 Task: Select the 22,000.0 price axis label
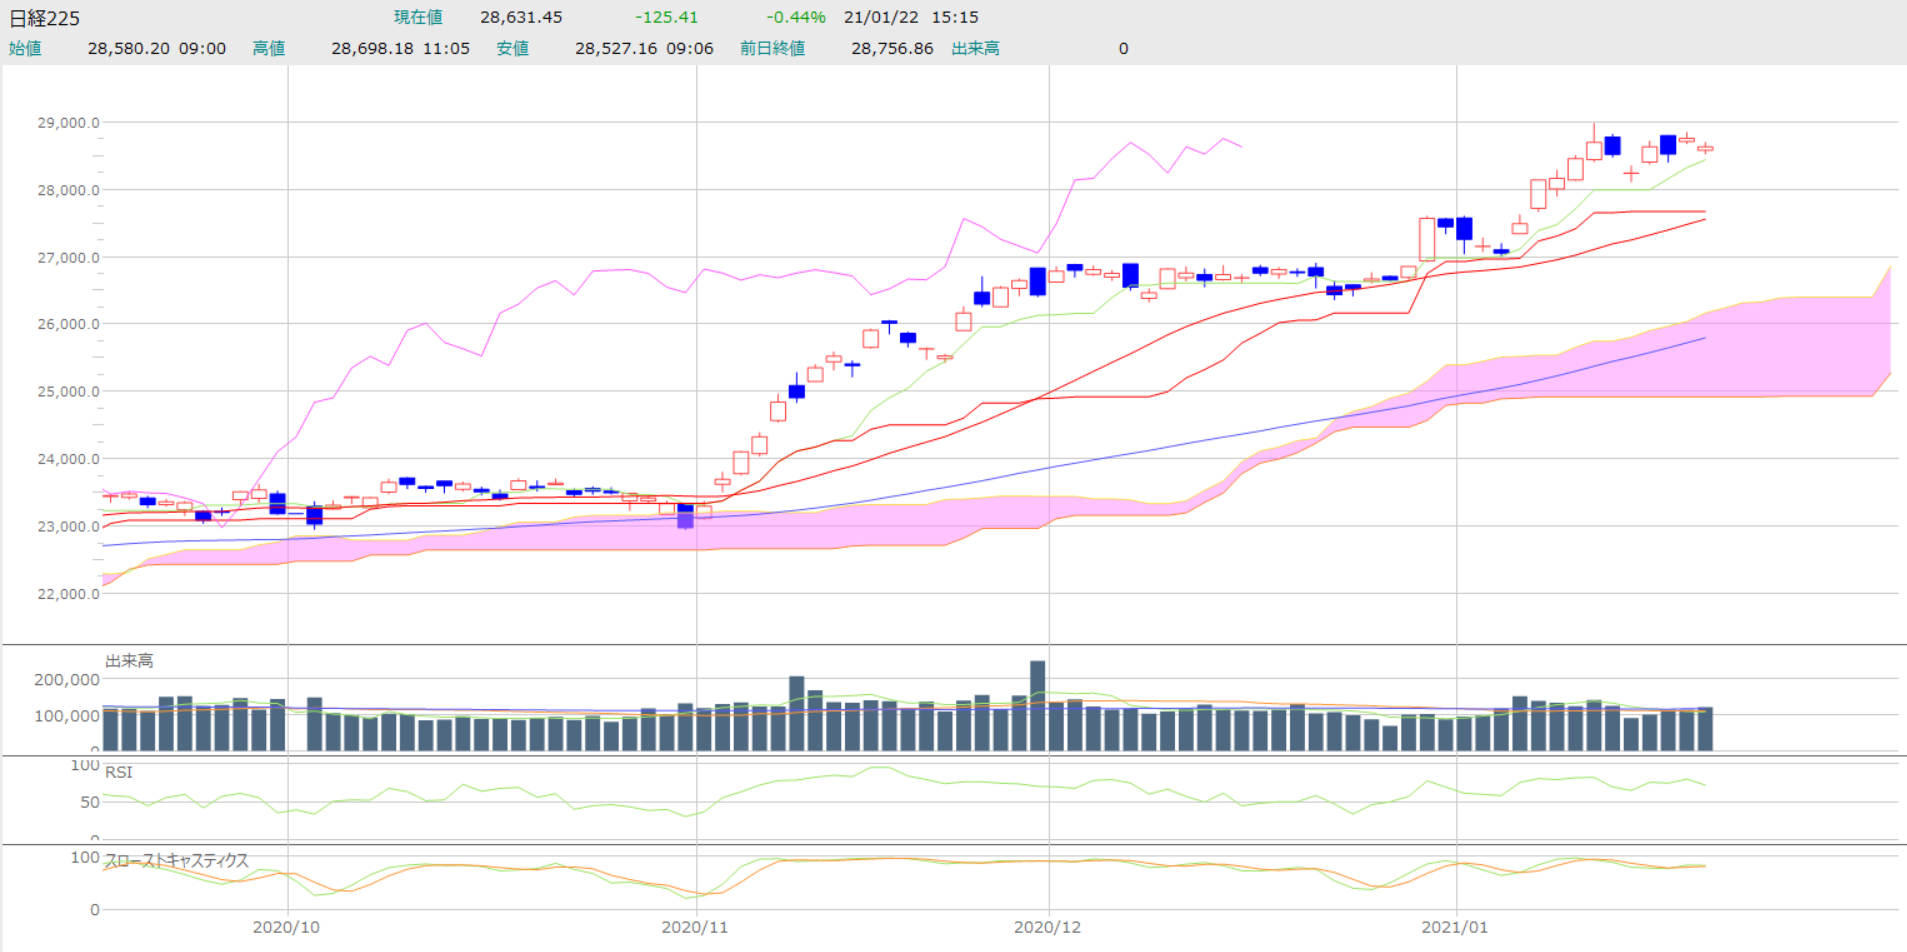pyautogui.click(x=68, y=593)
